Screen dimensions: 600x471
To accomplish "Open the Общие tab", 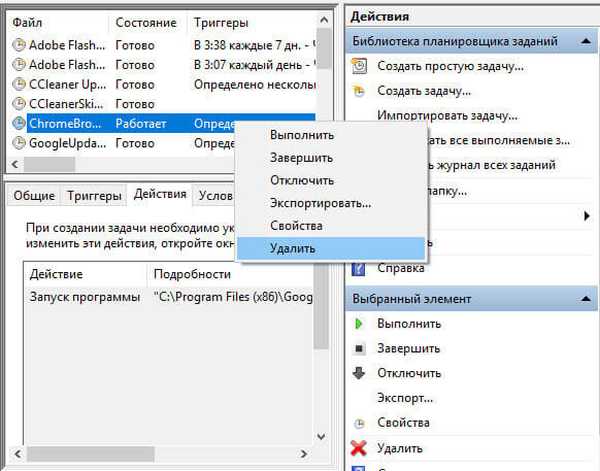I will (x=34, y=195).
